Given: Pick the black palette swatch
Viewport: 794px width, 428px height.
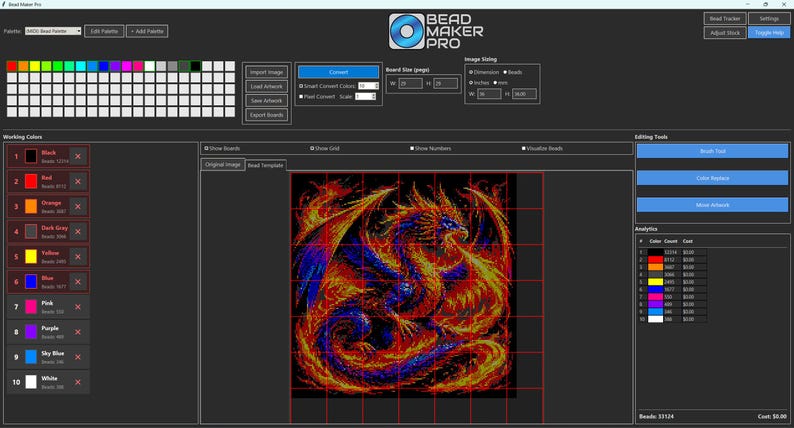Looking at the screenshot, I should click(x=195, y=66).
